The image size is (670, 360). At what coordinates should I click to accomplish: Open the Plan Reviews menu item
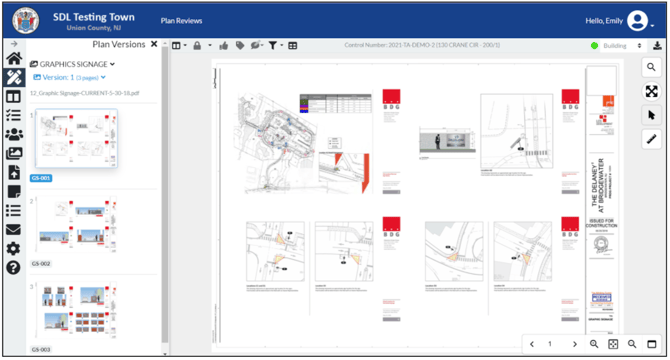coord(181,20)
